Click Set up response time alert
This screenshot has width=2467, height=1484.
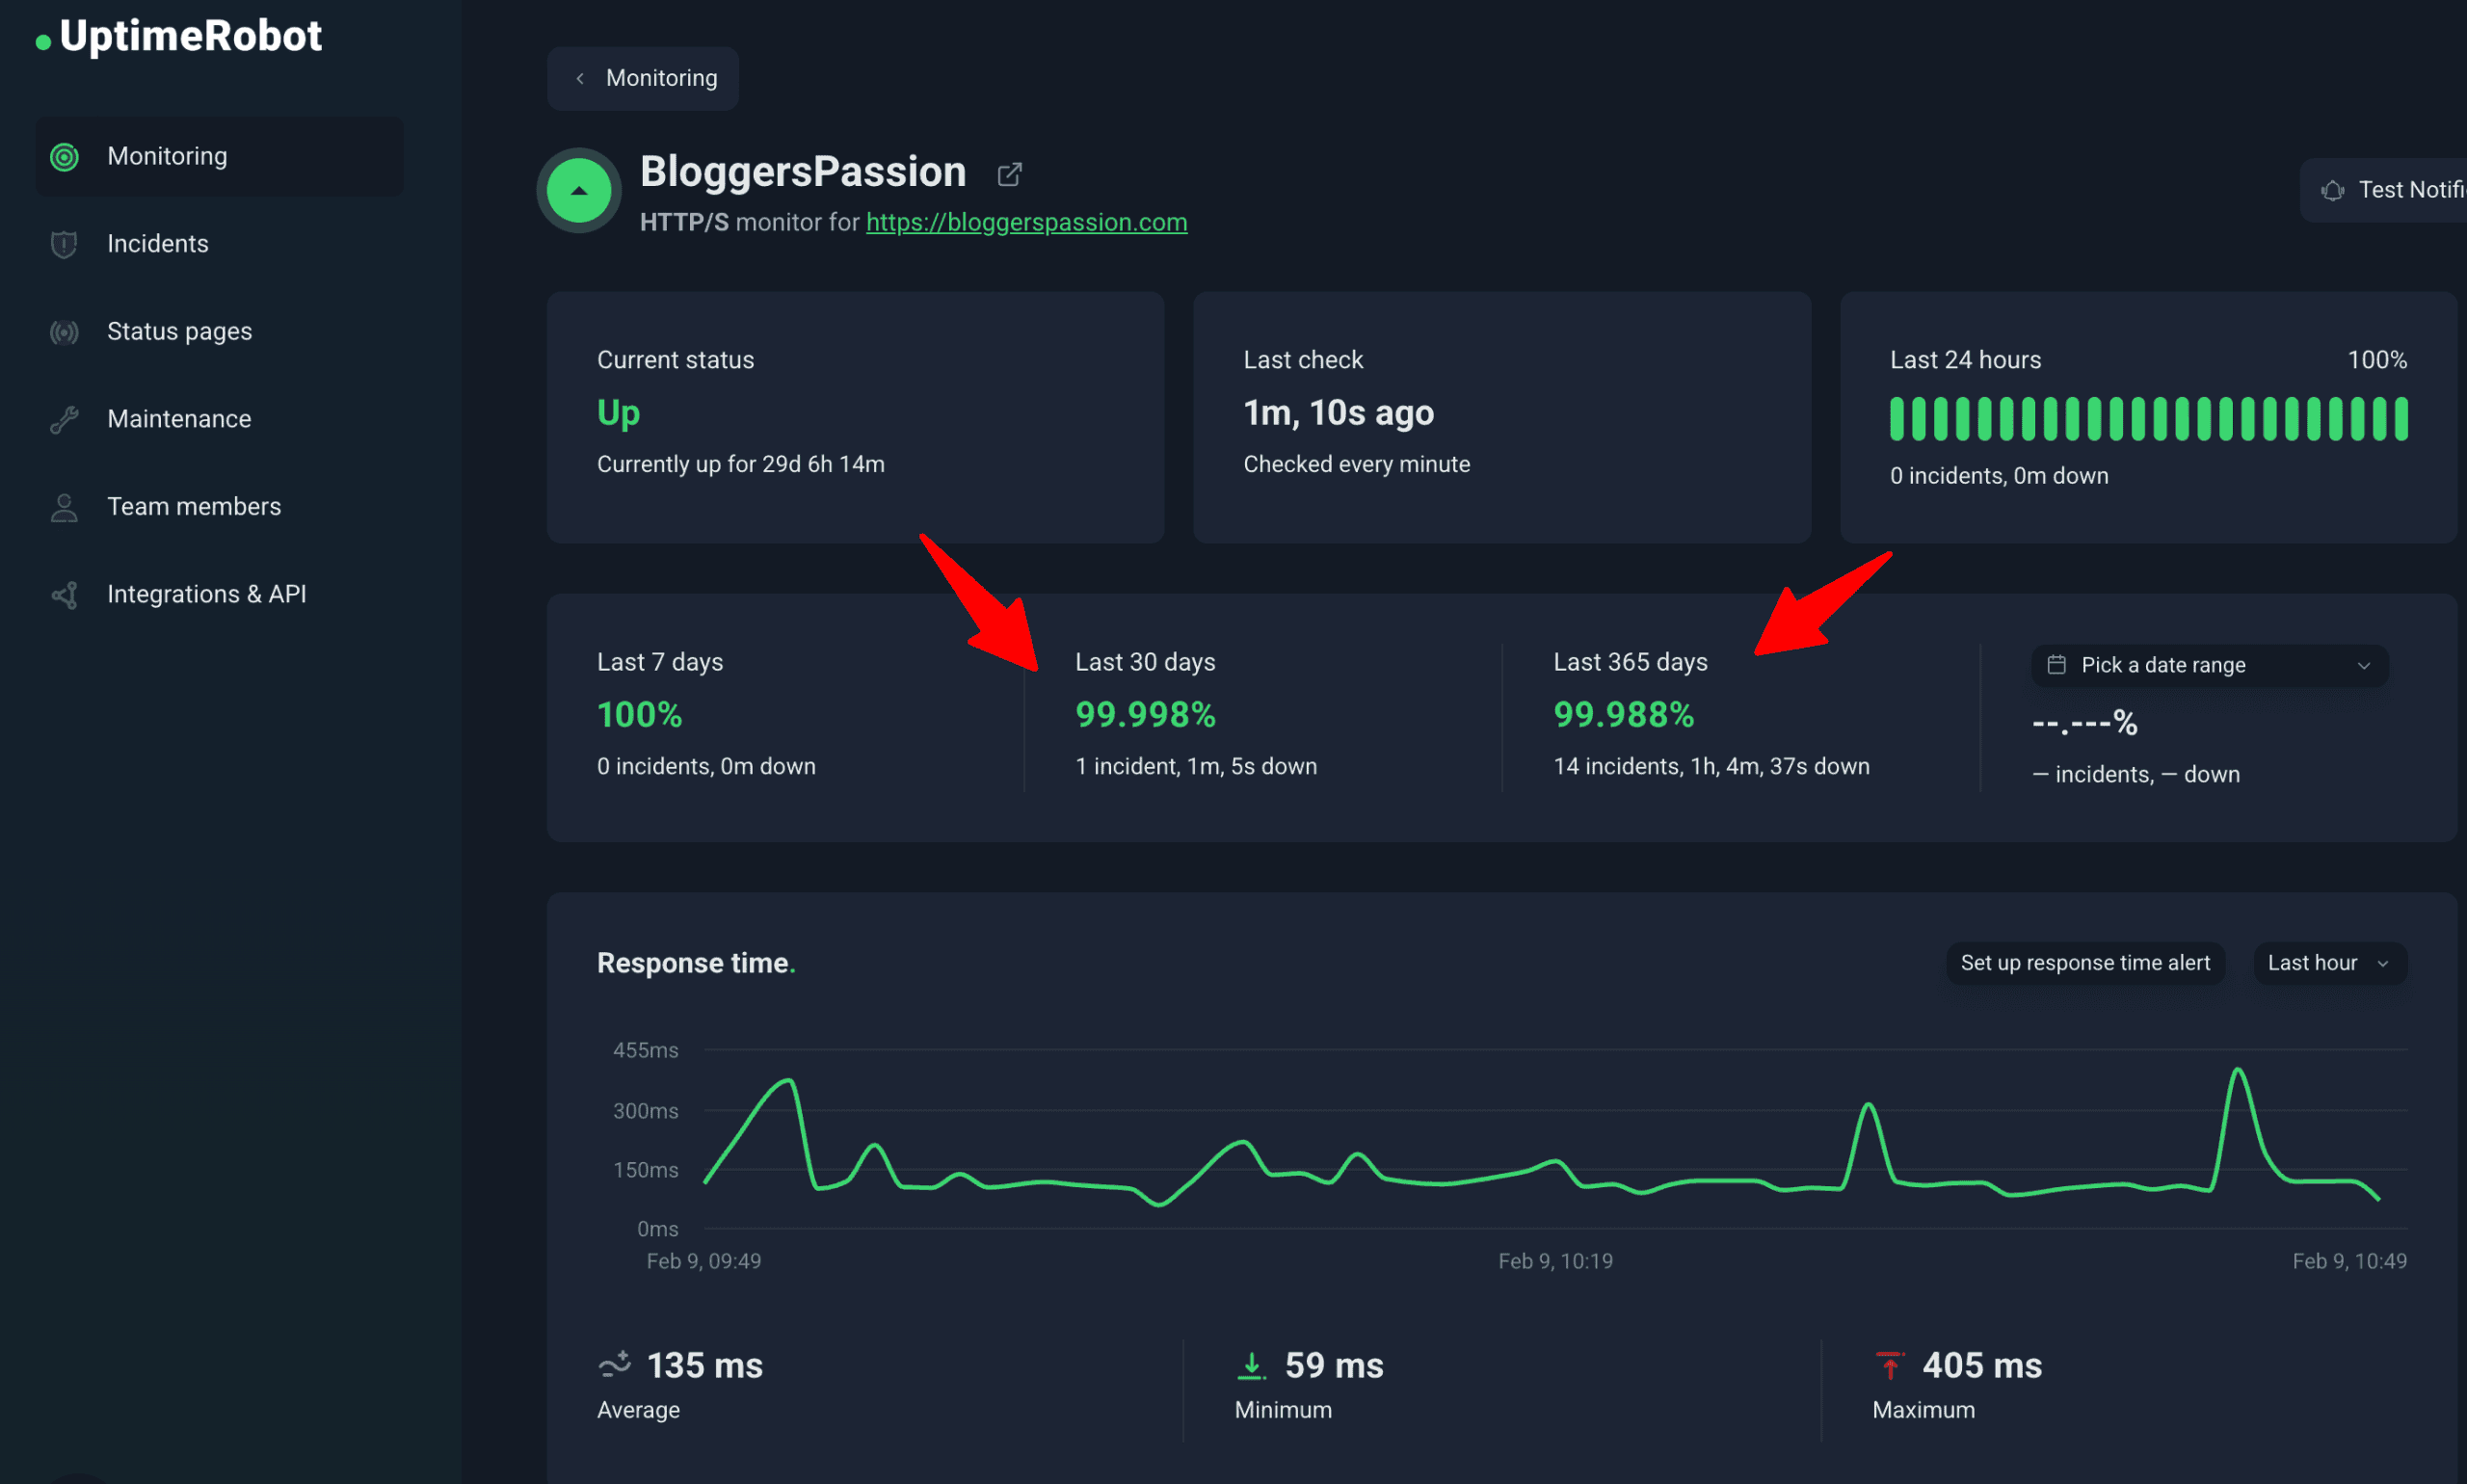2086,962
